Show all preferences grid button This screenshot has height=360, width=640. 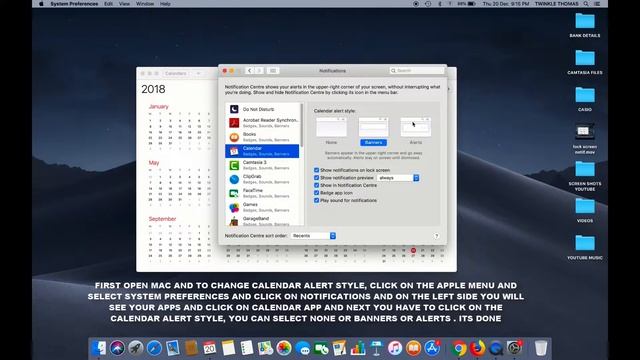pyautogui.click(x=273, y=71)
